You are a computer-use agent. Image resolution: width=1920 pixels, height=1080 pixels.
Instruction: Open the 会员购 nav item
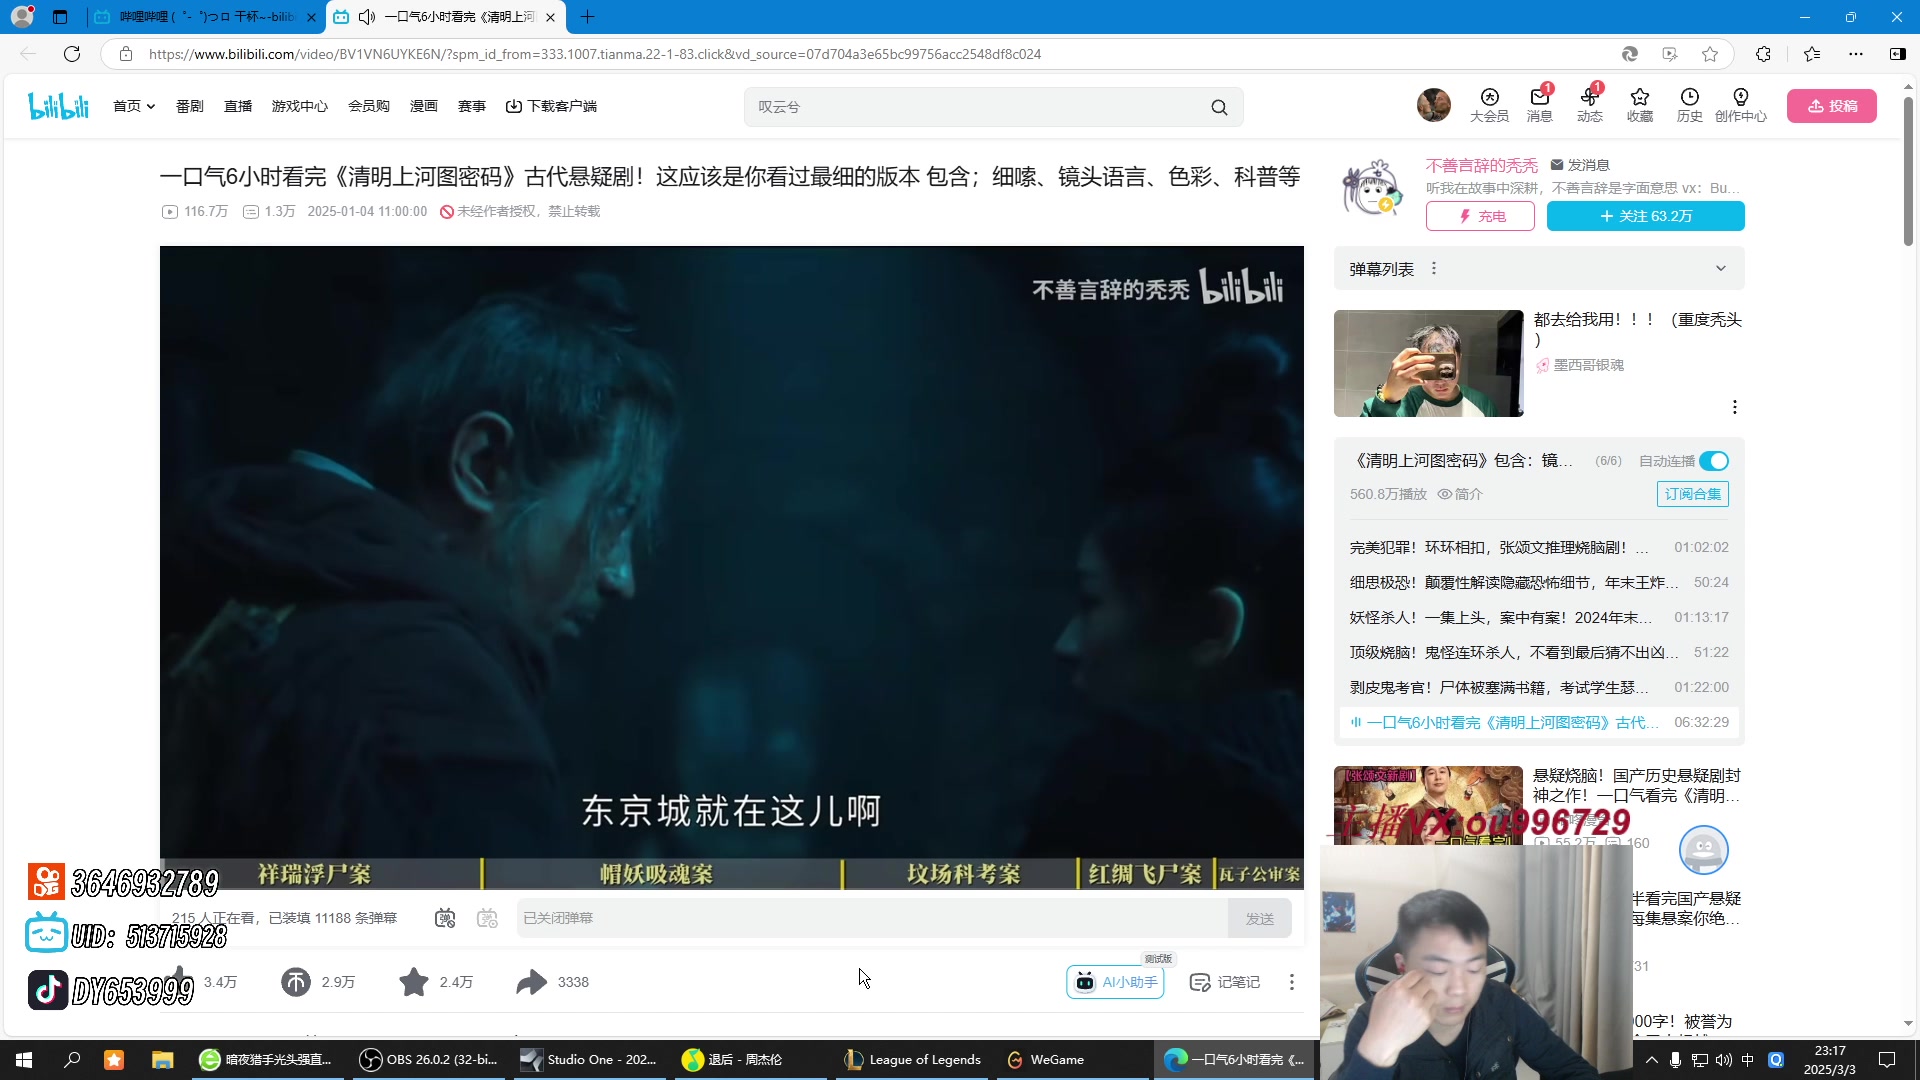[x=369, y=106]
